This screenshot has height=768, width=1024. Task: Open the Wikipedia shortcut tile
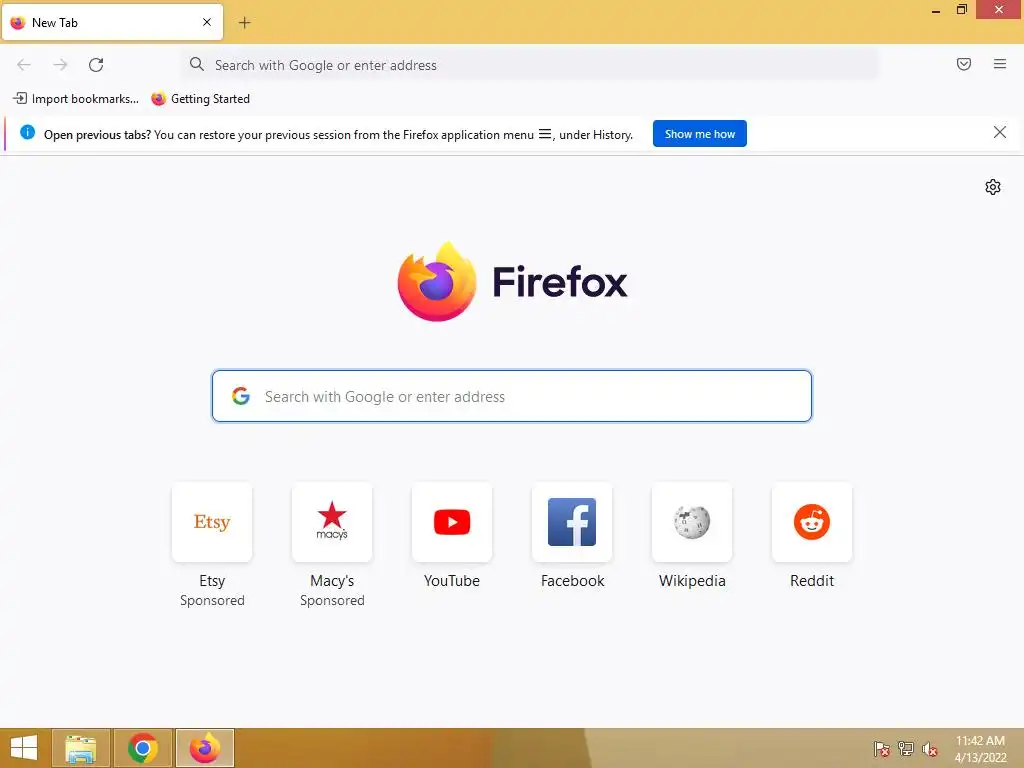[x=692, y=522]
